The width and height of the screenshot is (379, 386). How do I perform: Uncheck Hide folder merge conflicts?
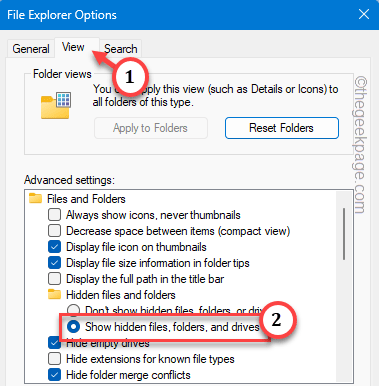(54, 375)
